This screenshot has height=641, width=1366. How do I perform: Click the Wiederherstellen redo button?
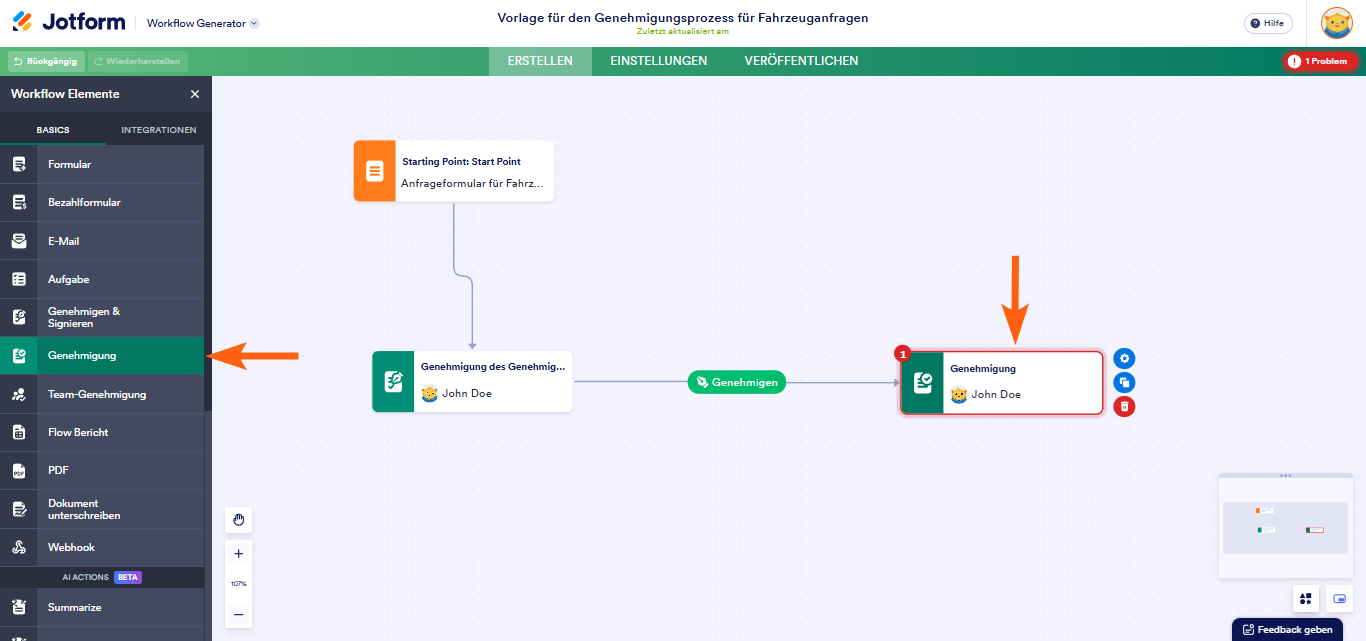point(138,61)
